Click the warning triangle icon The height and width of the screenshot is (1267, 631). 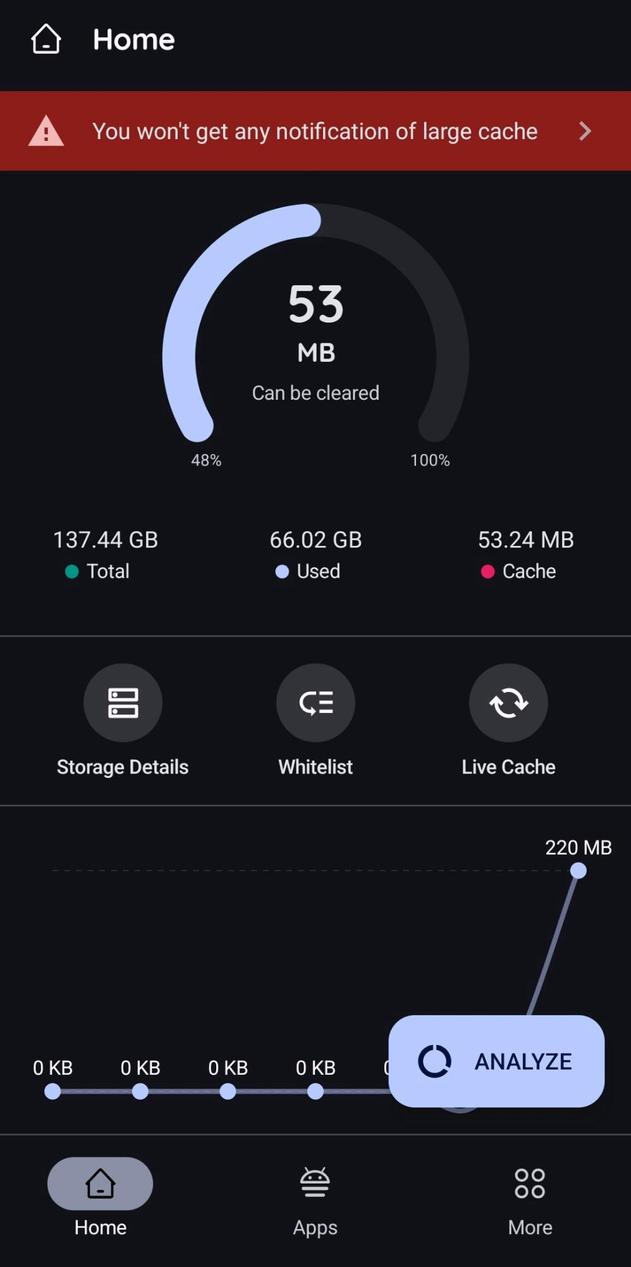tap(45, 130)
